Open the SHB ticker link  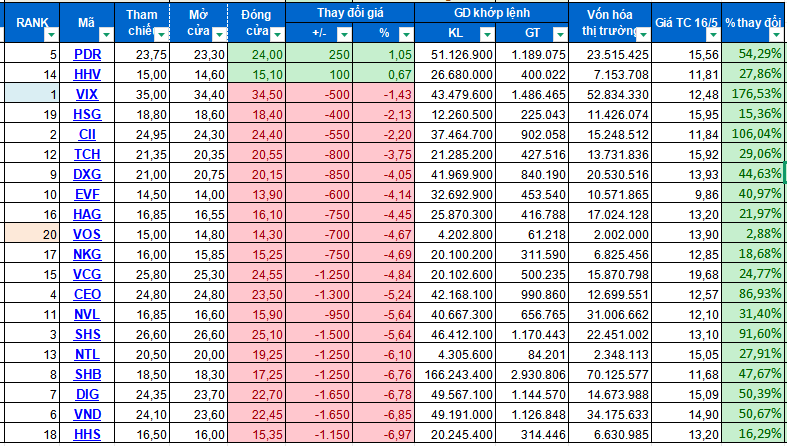[87, 374]
